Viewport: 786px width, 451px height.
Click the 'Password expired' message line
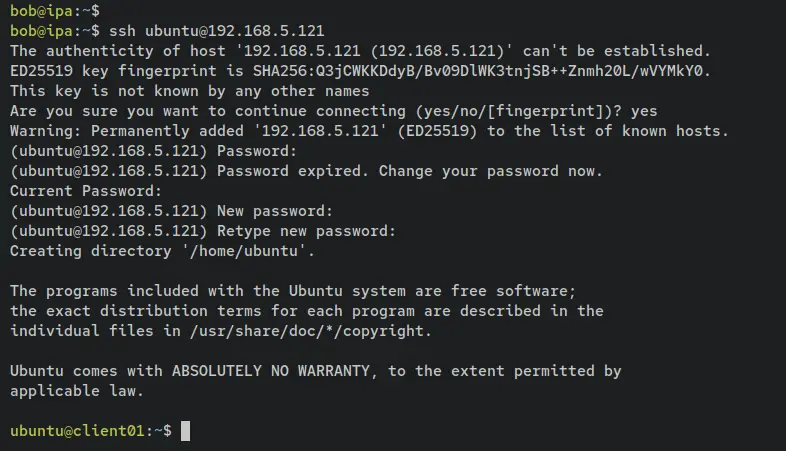tap(306, 171)
